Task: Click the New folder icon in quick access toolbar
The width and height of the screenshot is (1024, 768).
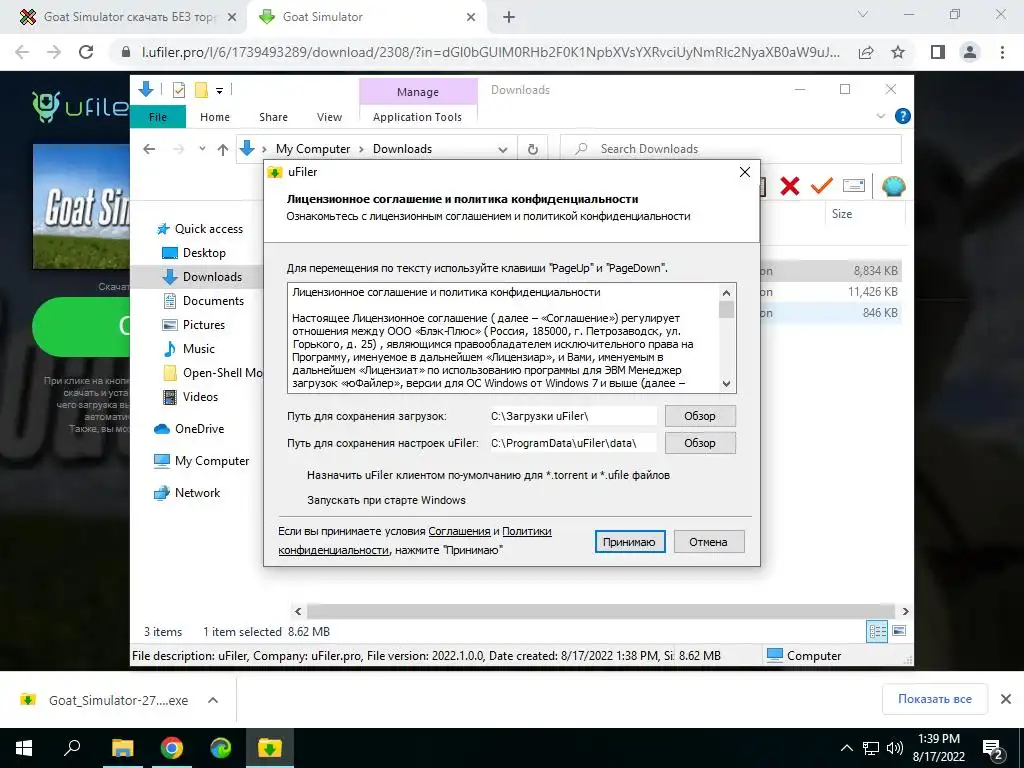Action: [201, 90]
